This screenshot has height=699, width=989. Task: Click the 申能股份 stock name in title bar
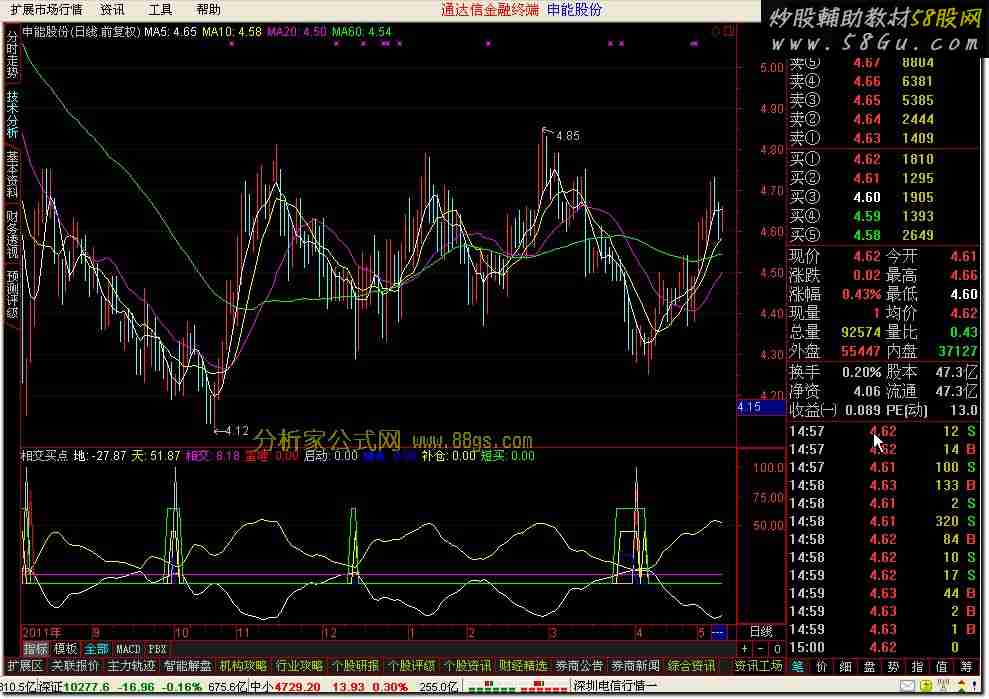[574, 9]
